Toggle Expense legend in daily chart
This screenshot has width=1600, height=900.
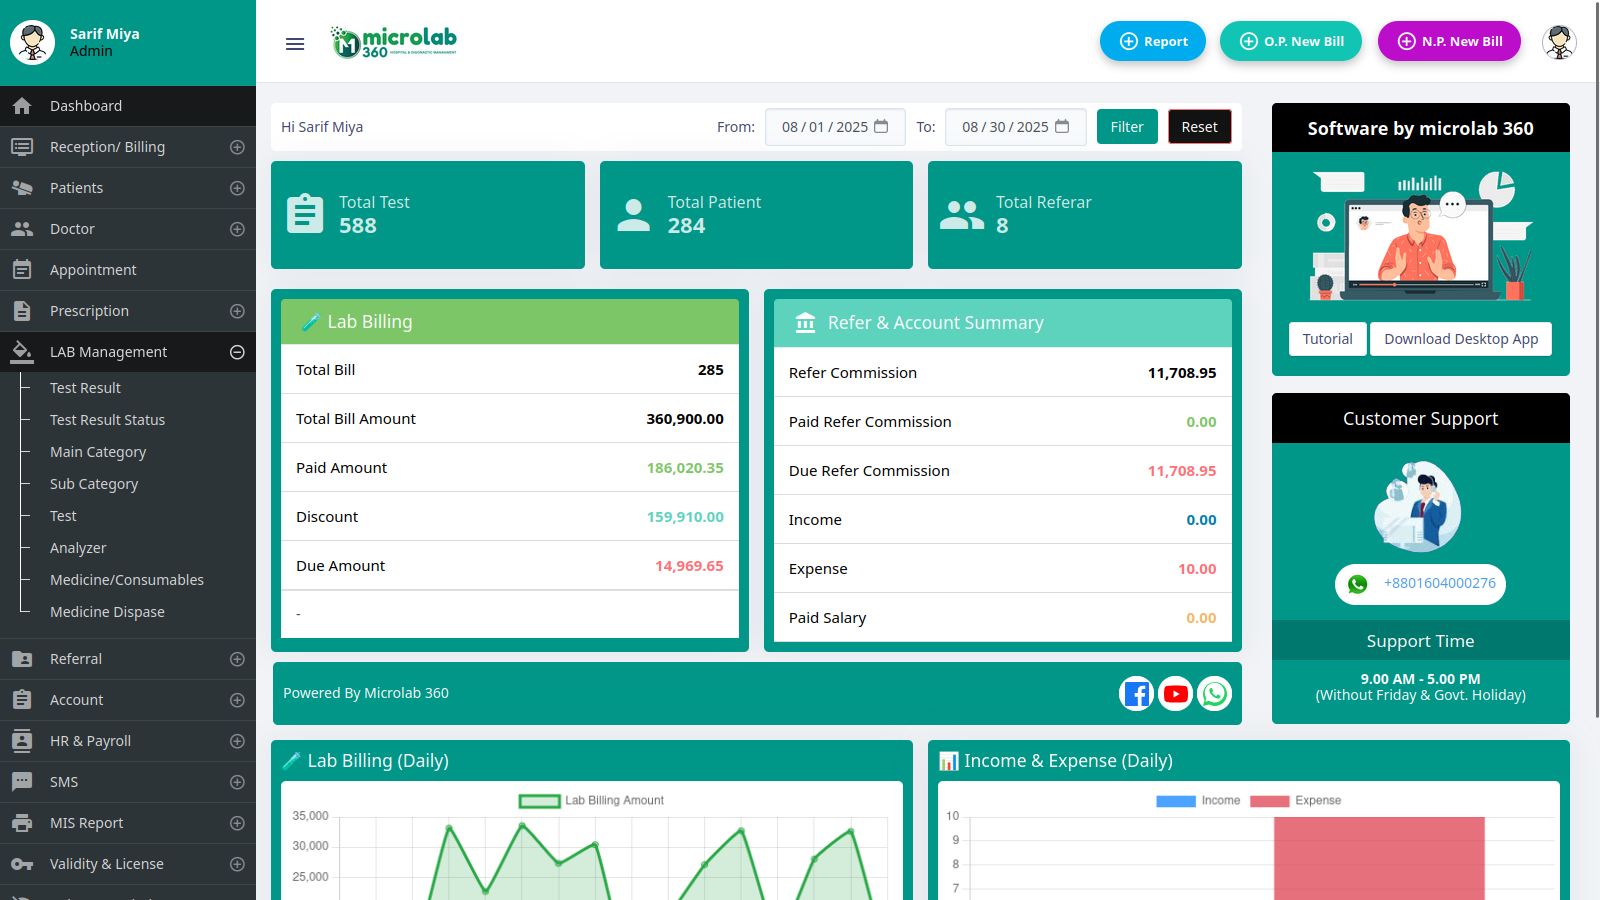[x=1296, y=801]
